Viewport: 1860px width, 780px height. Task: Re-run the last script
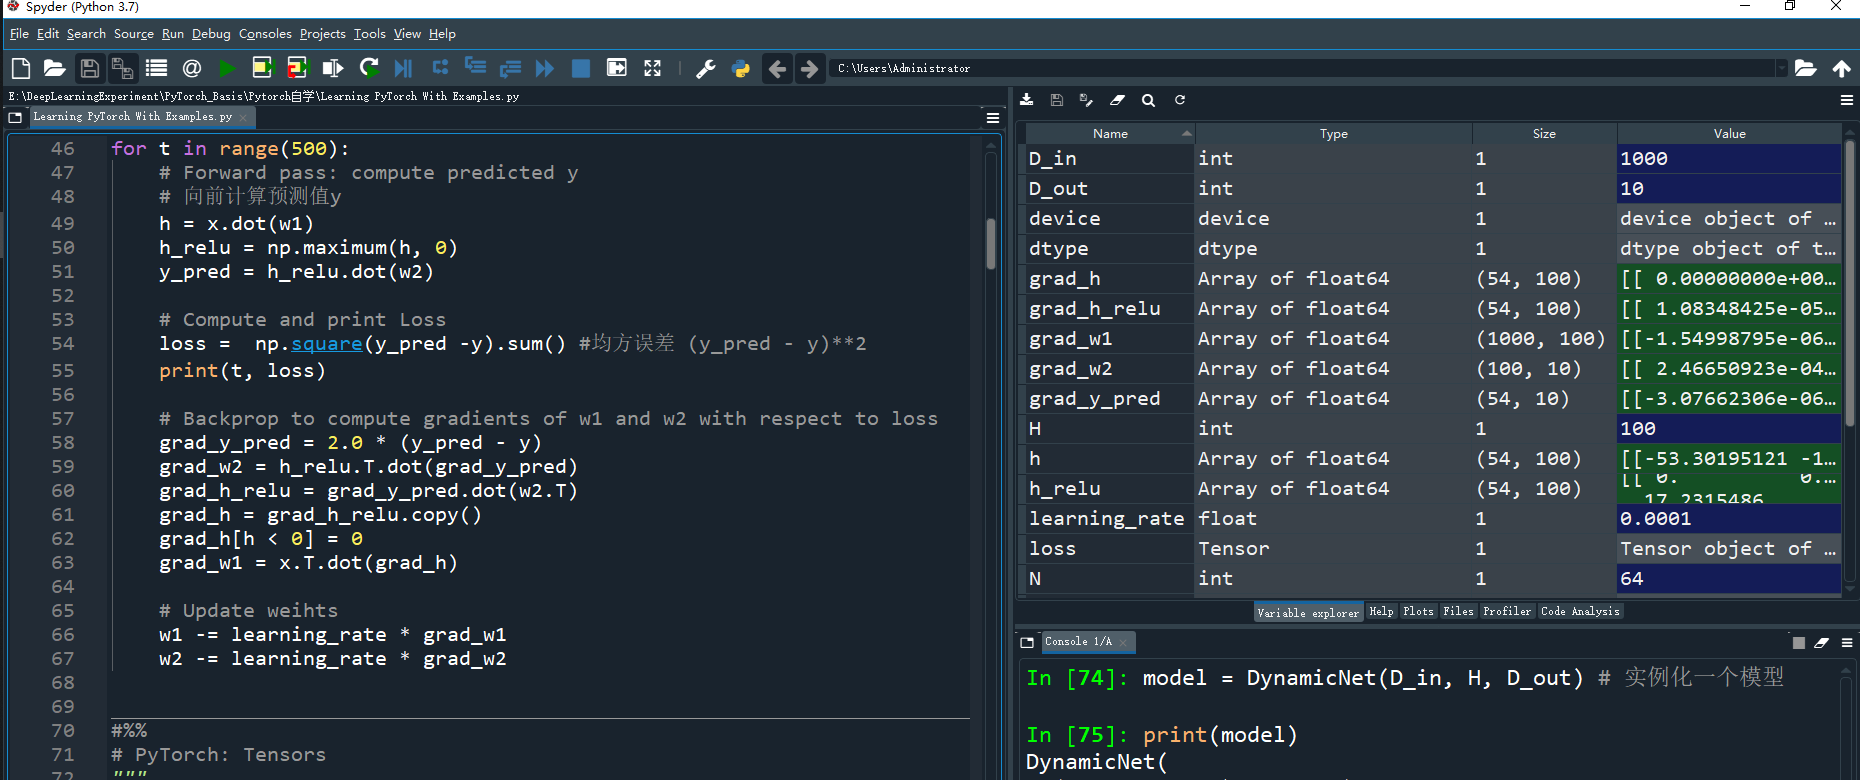click(369, 68)
